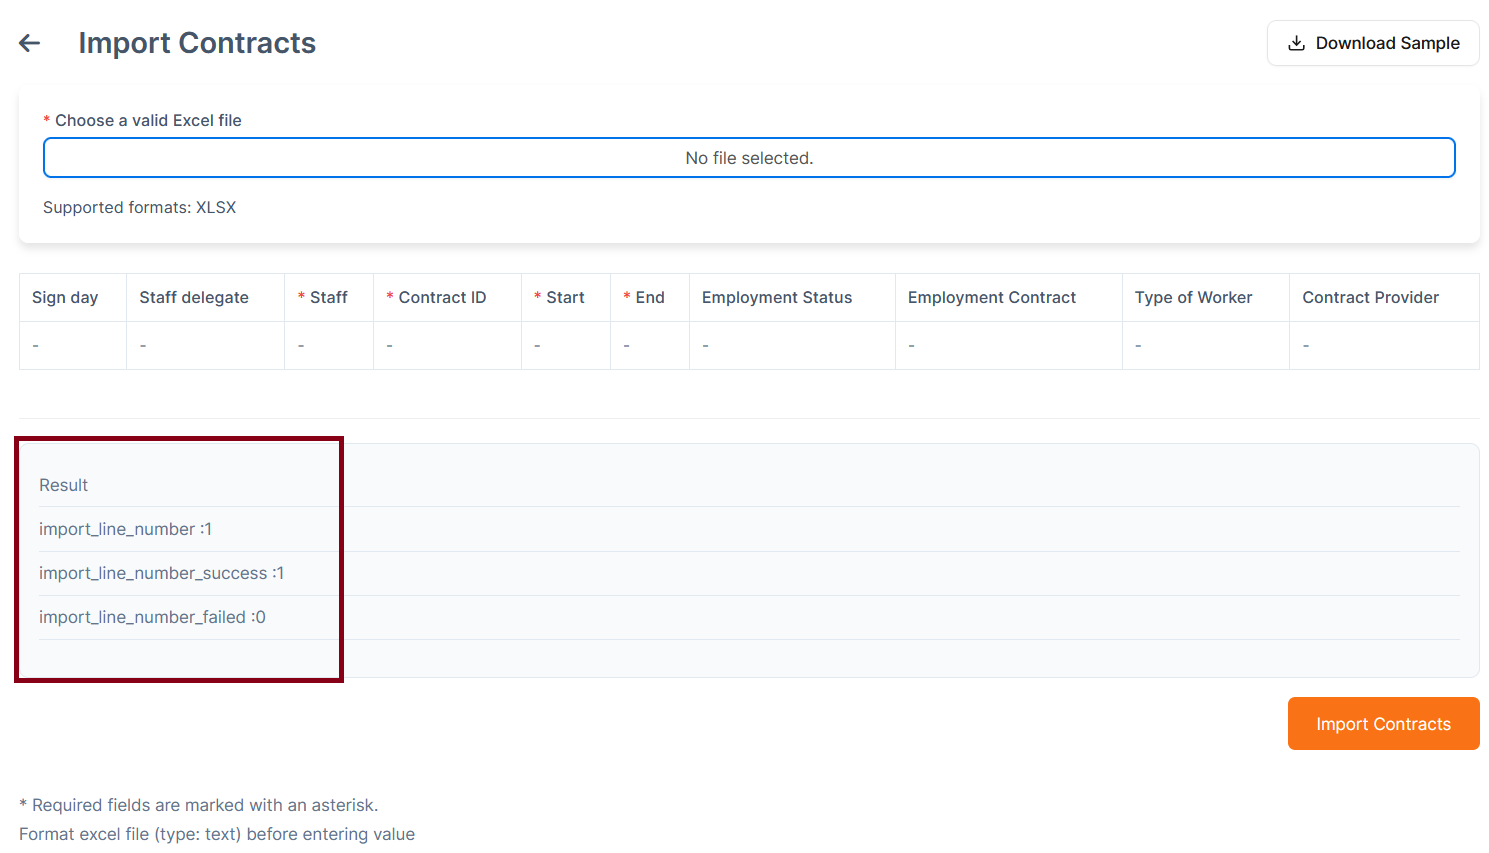Image resolution: width=1489 pixels, height=853 pixels.
Task: Click the Contract ID column header
Action: [x=442, y=298]
